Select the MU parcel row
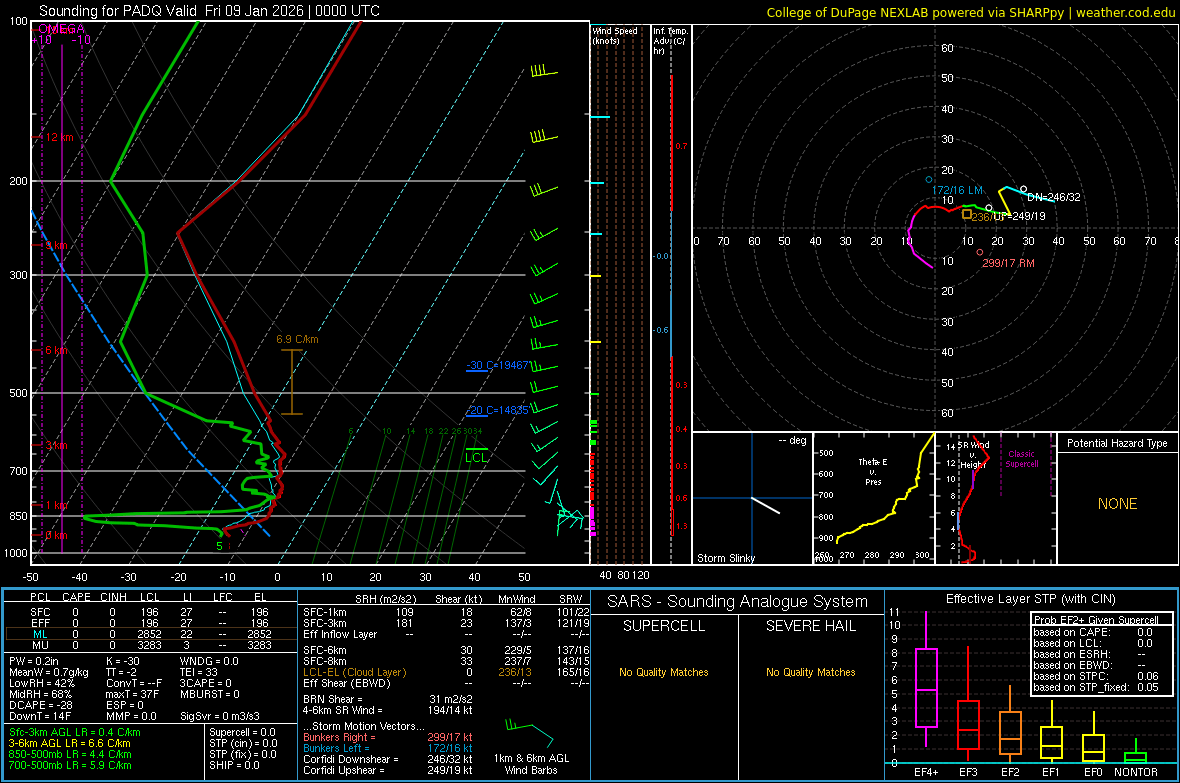This screenshot has height=783, width=1180. point(151,645)
